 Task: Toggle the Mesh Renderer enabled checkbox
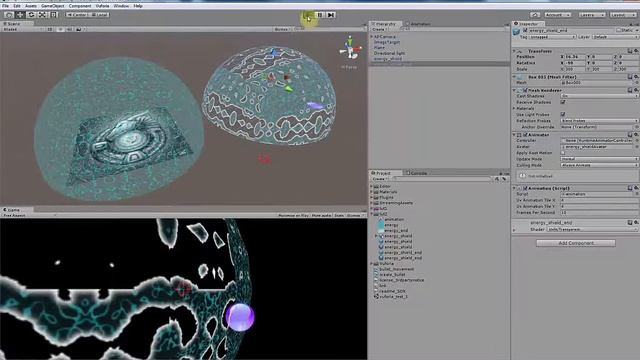pyautogui.click(x=525, y=90)
